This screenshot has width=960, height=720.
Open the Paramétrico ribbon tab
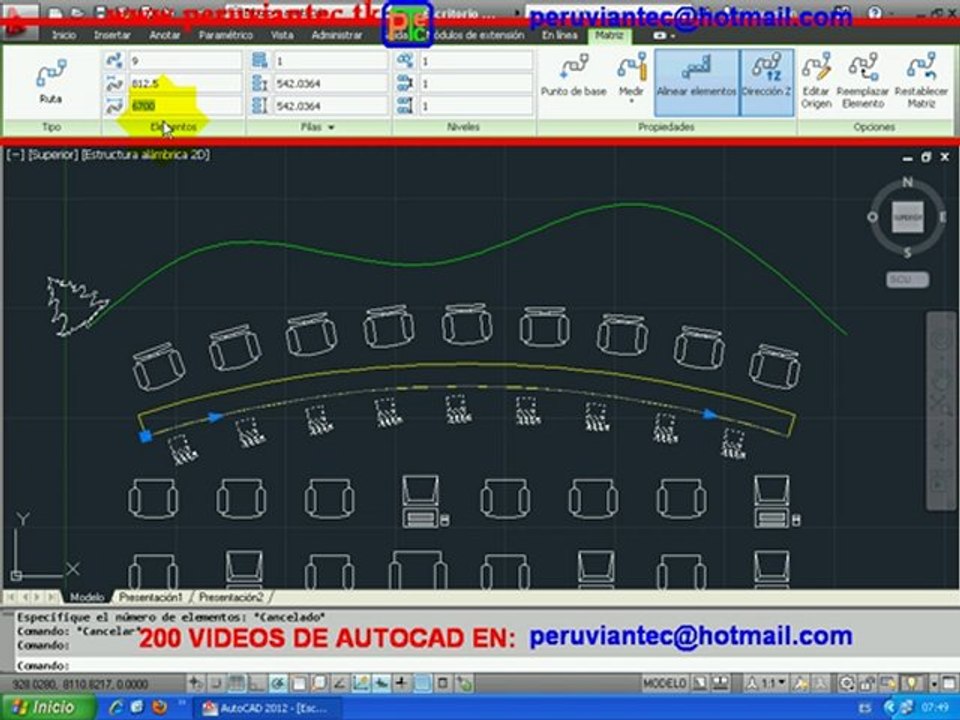[225, 36]
